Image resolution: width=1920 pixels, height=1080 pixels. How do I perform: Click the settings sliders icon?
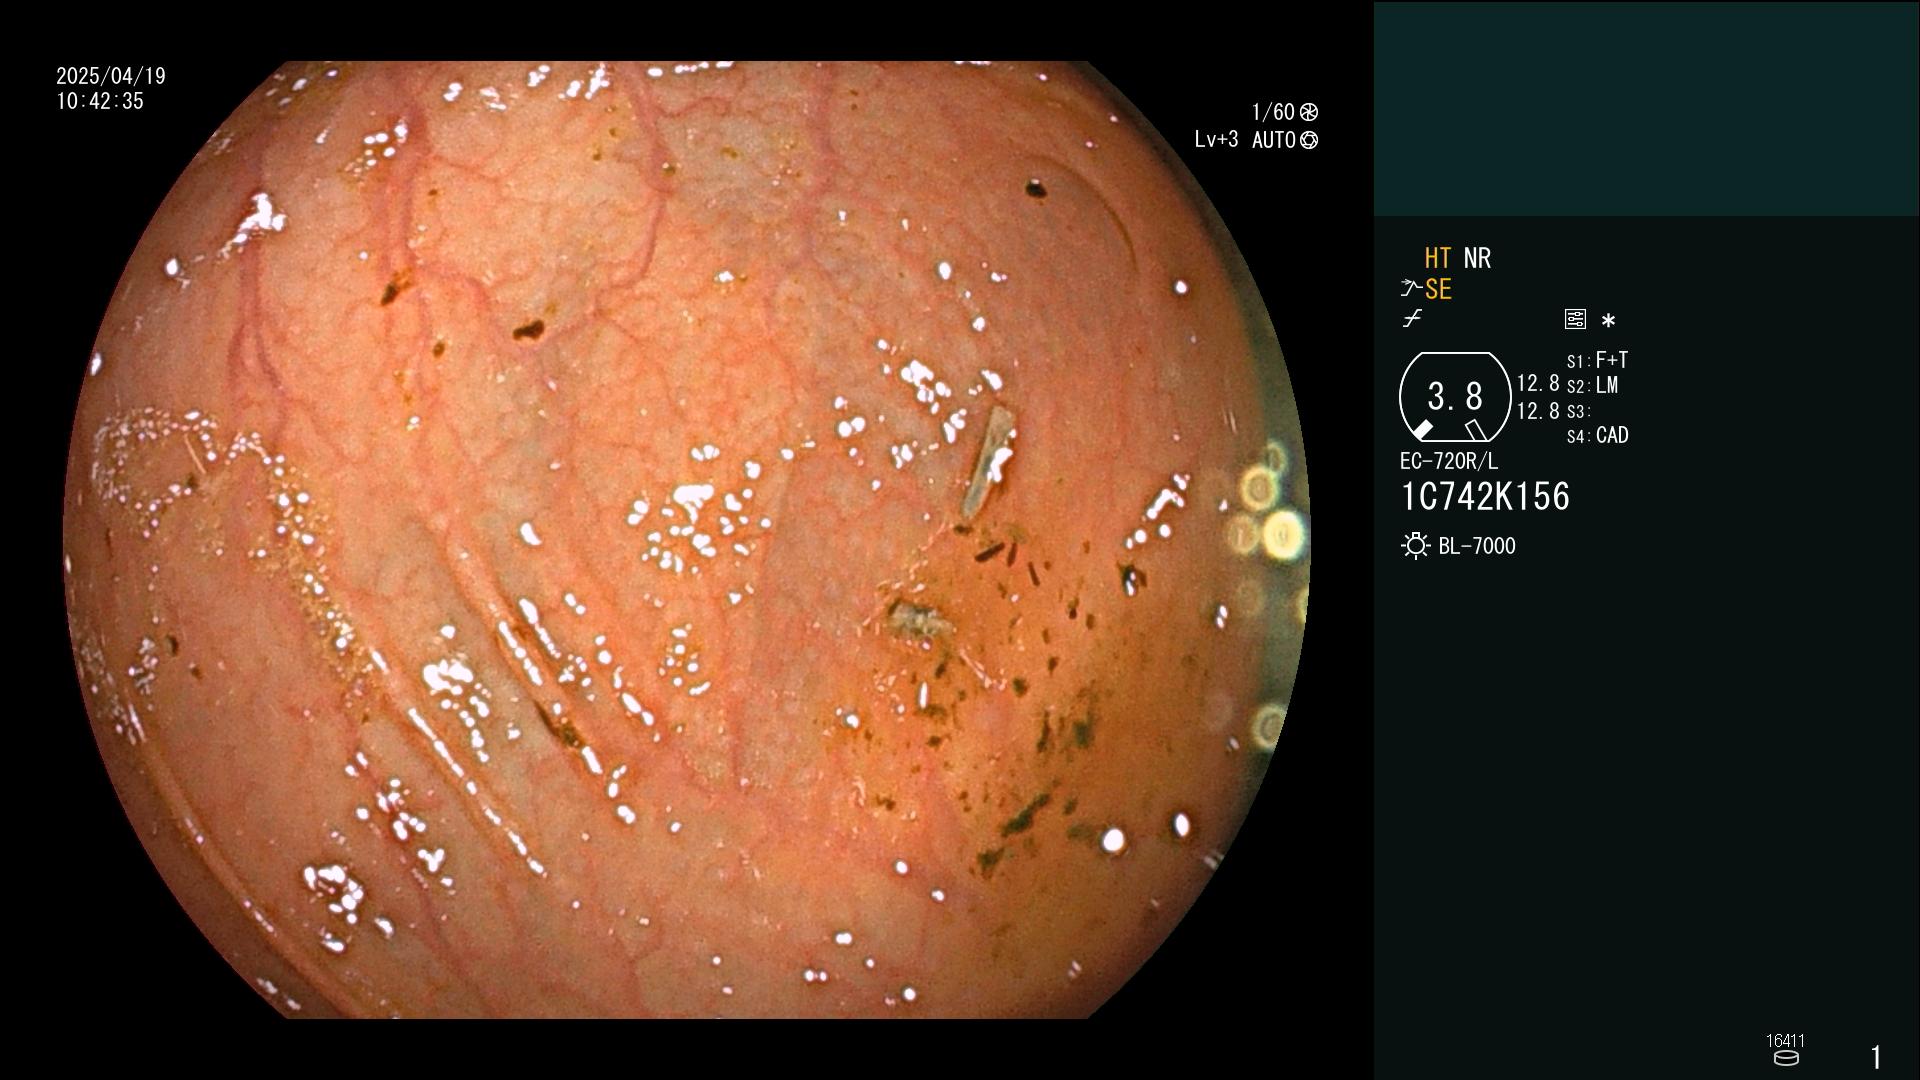click(x=1575, y=319)
